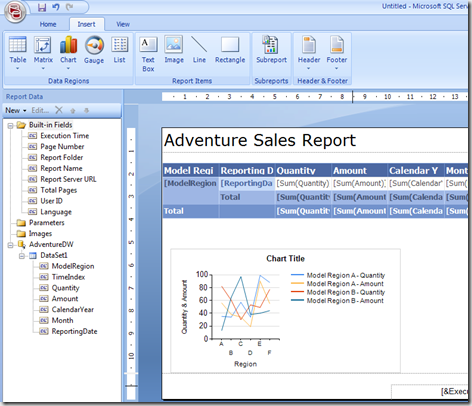
Task: Select the Execution Time built-in field
Action: pyautogui.click(x=65, y=136)
